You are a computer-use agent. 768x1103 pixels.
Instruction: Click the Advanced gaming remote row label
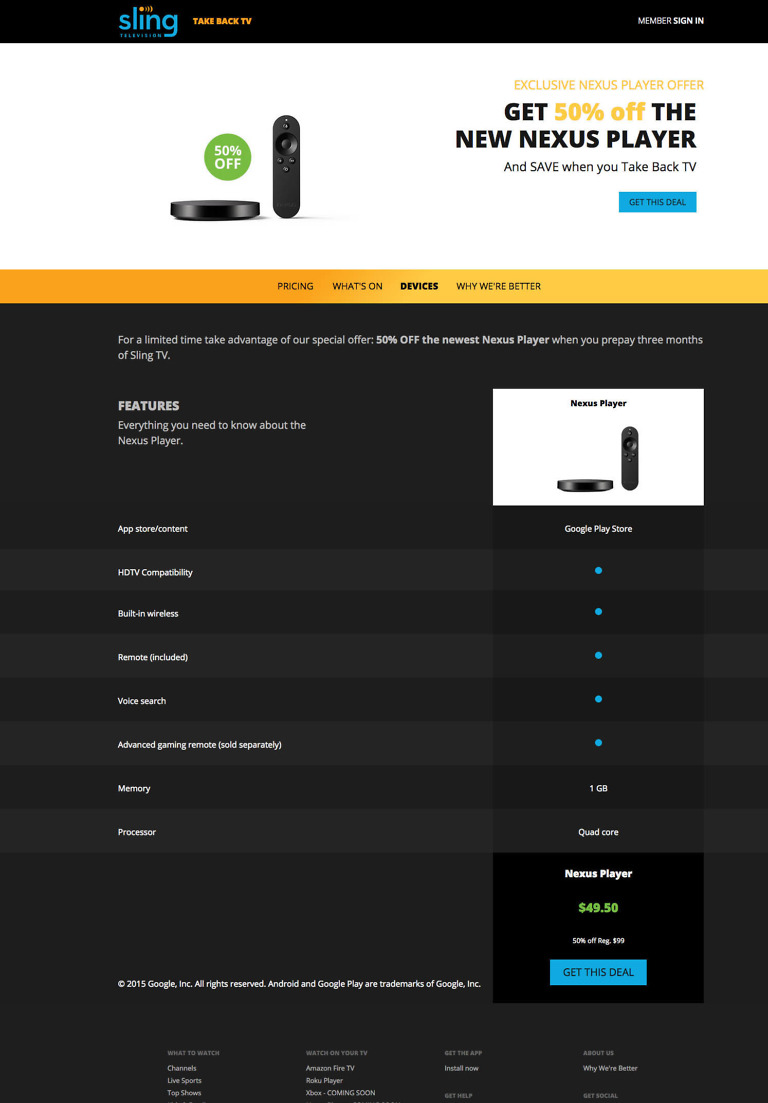200,745
